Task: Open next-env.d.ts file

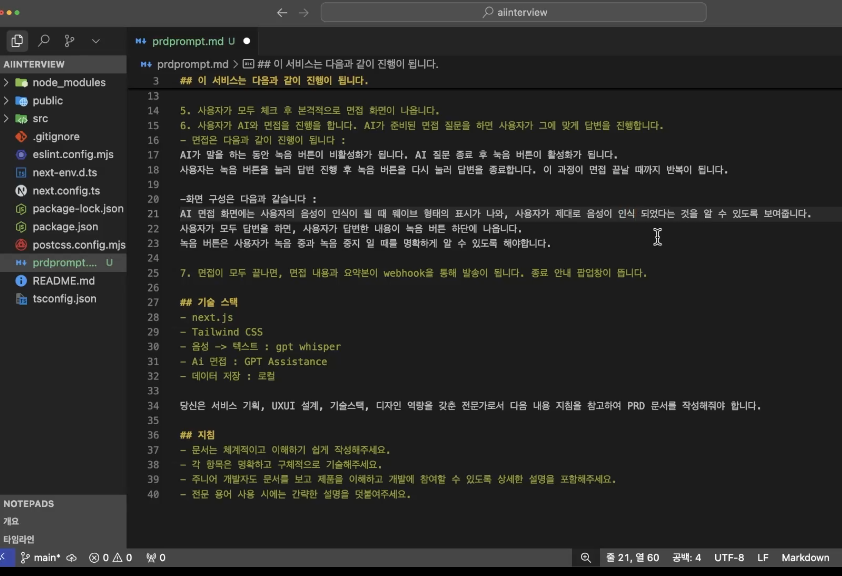Action: 63,172
